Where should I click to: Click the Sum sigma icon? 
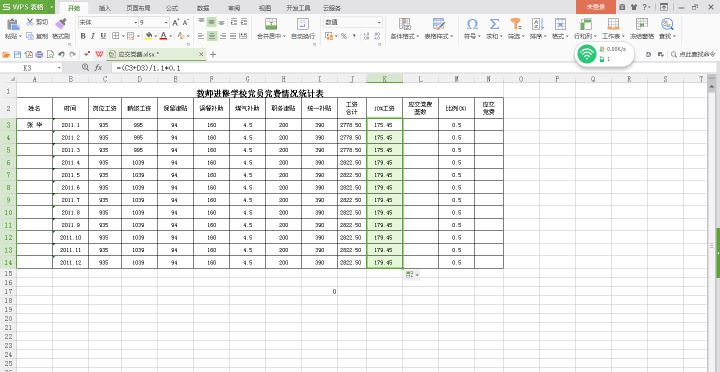tap(494, 24)
